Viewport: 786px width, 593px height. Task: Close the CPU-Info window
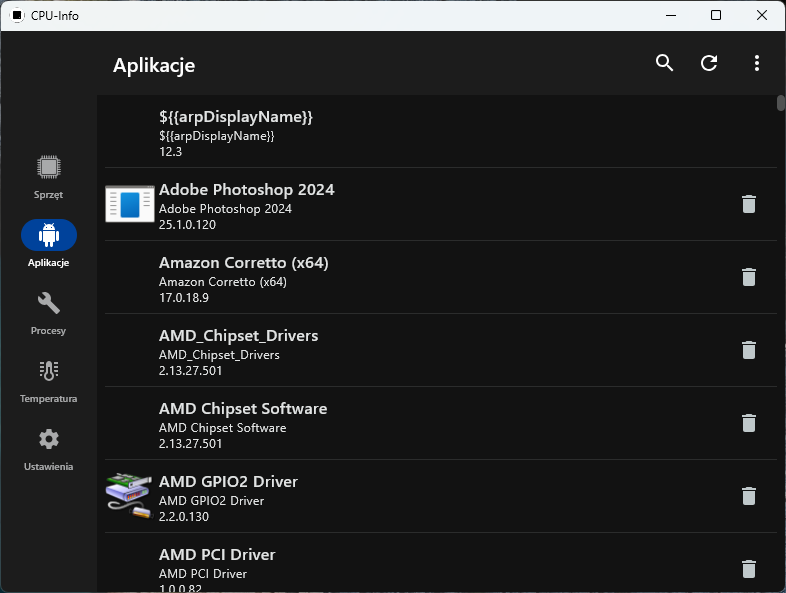761,16
